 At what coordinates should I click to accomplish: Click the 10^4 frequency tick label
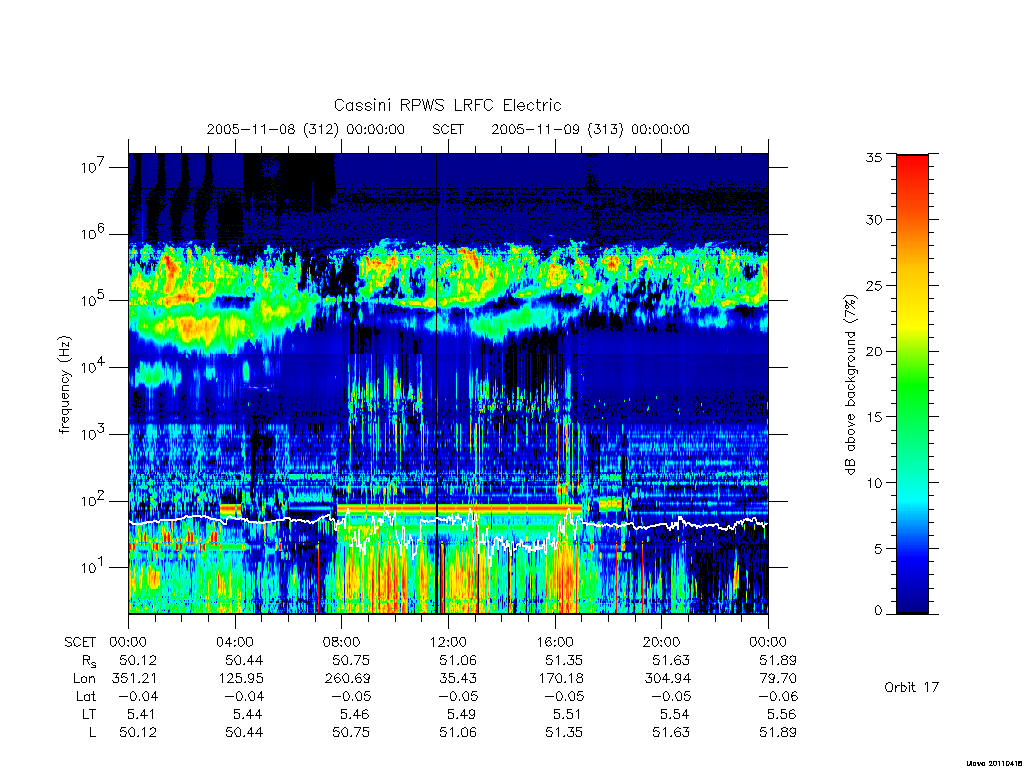point(94,366)
